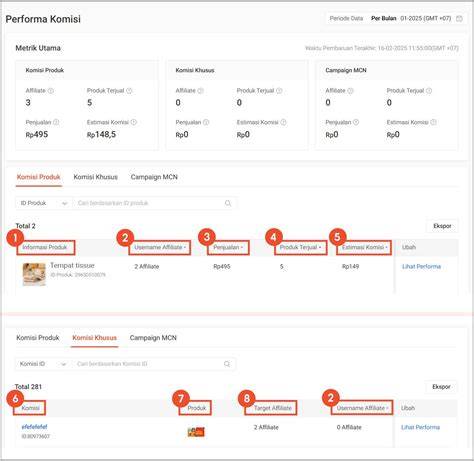Image resolution: width=474 pixels, height=461 pixels.
Task: Click search icon in Komisi ID search field
Action: (x=227, y=364)
